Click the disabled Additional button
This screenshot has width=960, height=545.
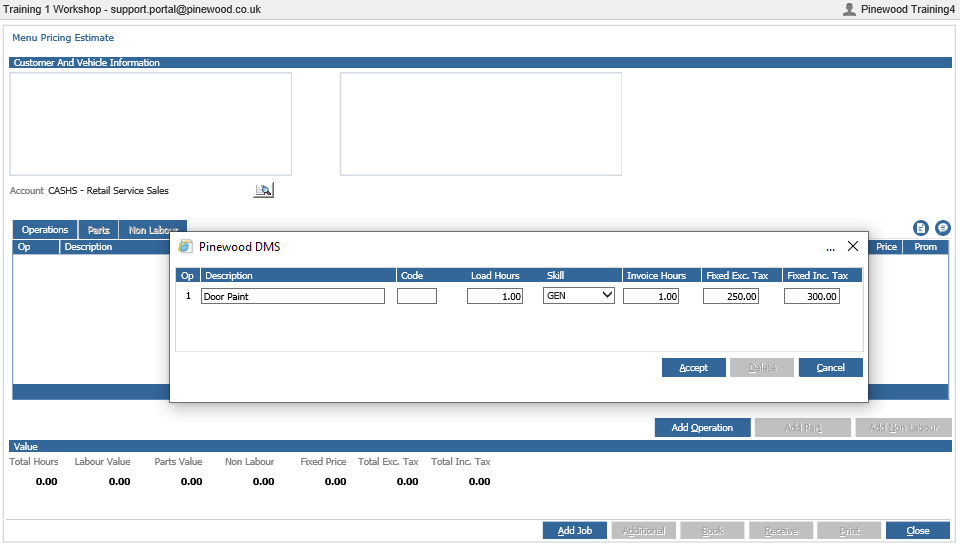[x=643, y=531]
